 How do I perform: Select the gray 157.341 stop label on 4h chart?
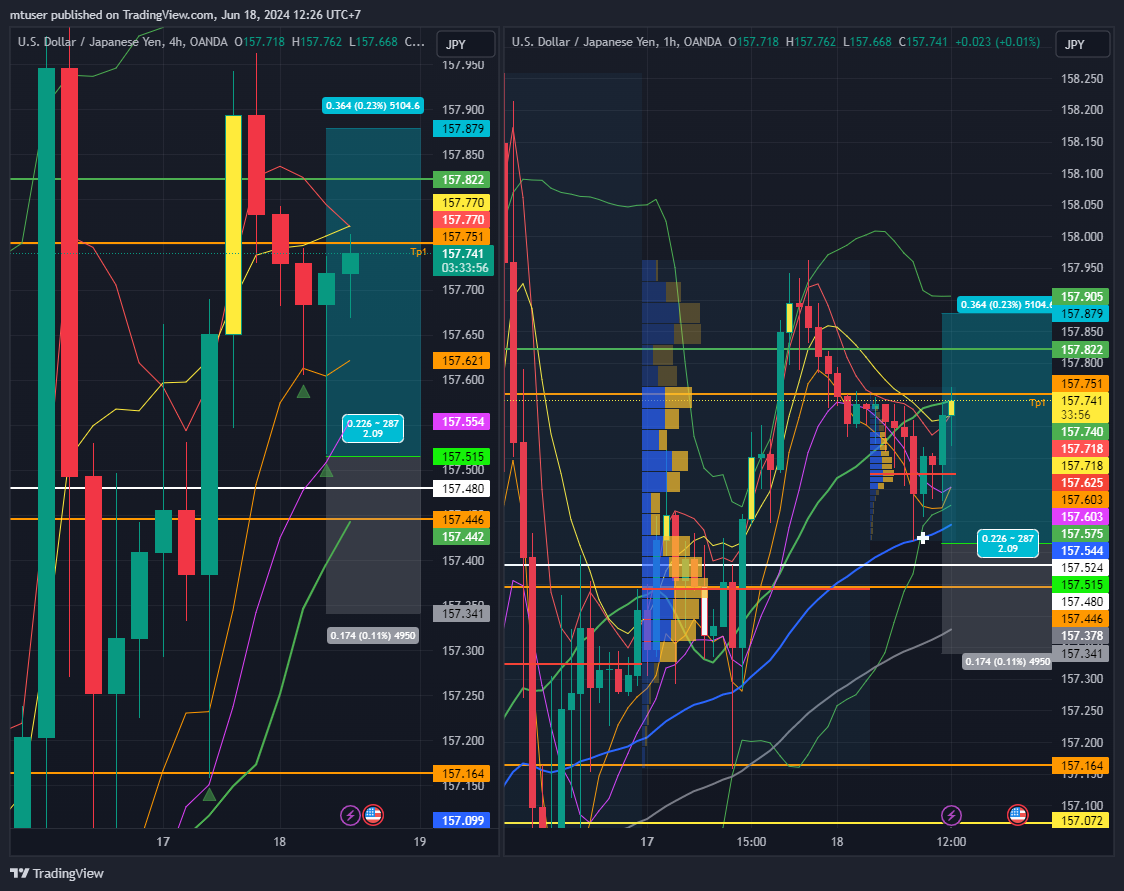462,614
